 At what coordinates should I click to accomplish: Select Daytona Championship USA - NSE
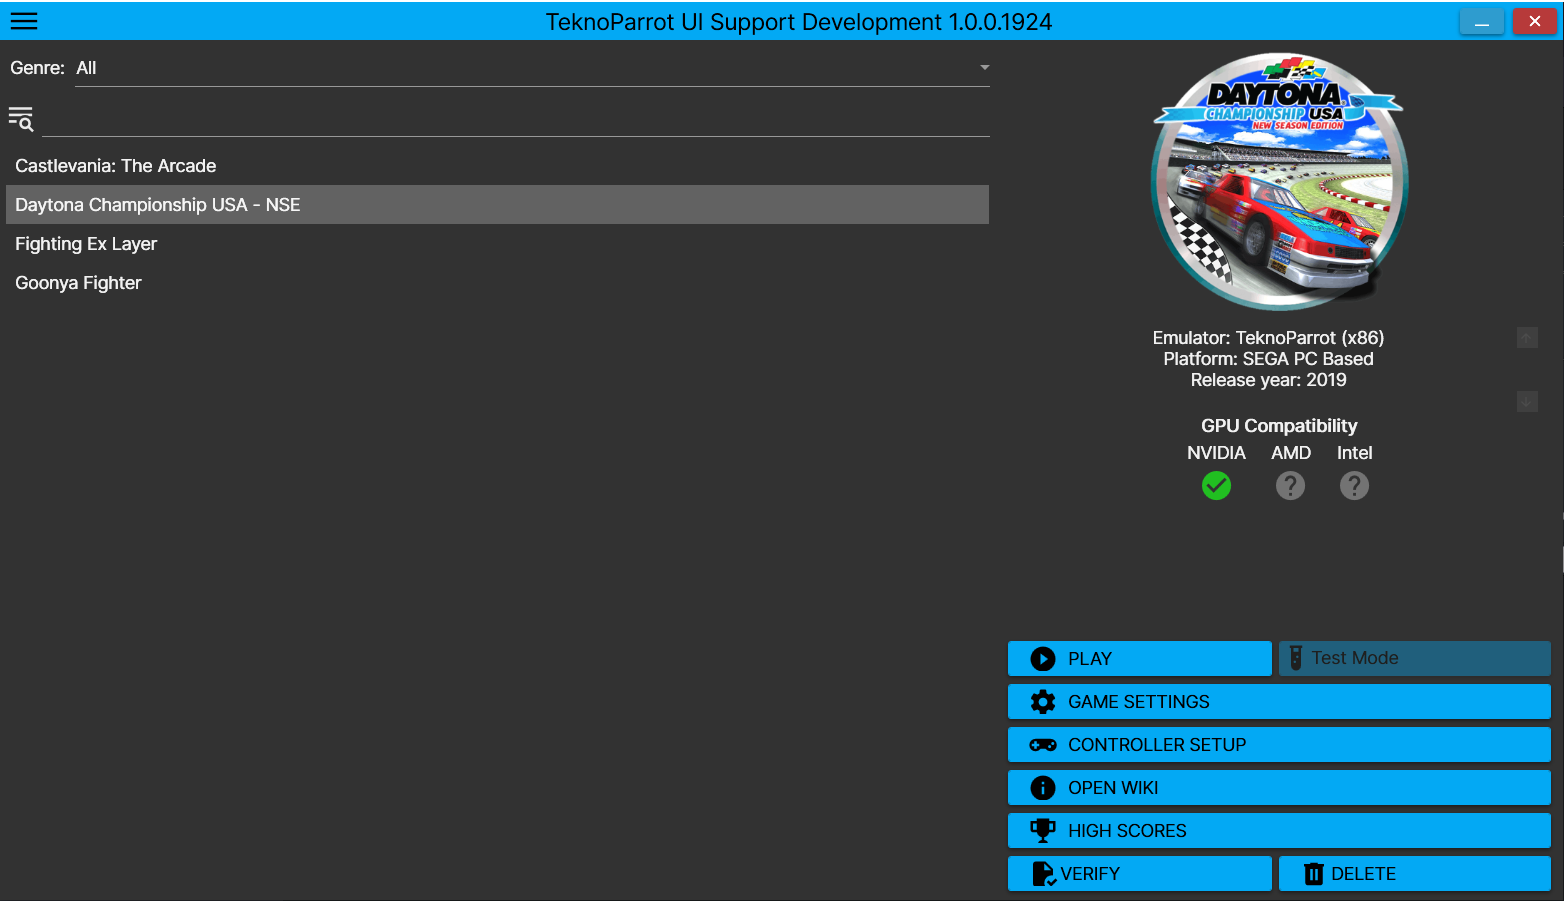tap(497, 205)
